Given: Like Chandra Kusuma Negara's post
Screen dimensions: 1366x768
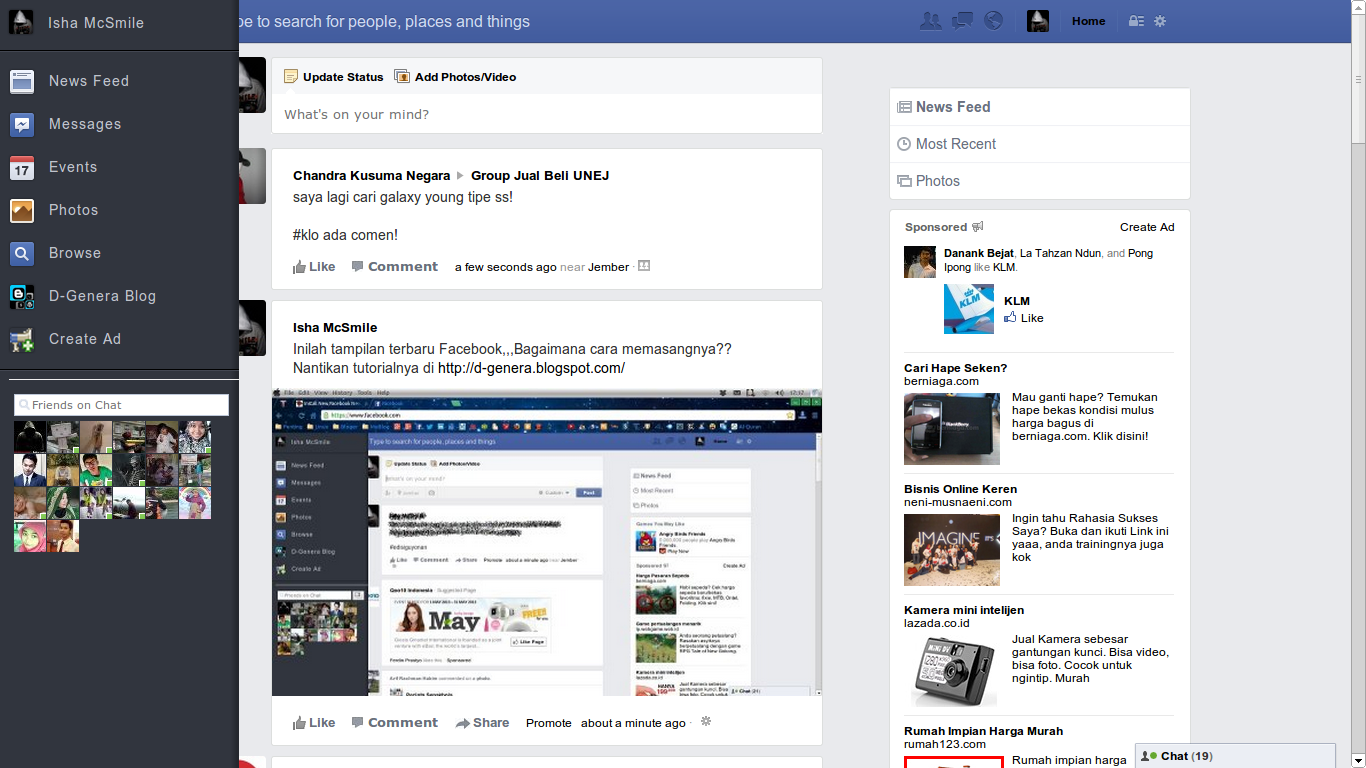Looking at the screenshot, I should 313,266.
